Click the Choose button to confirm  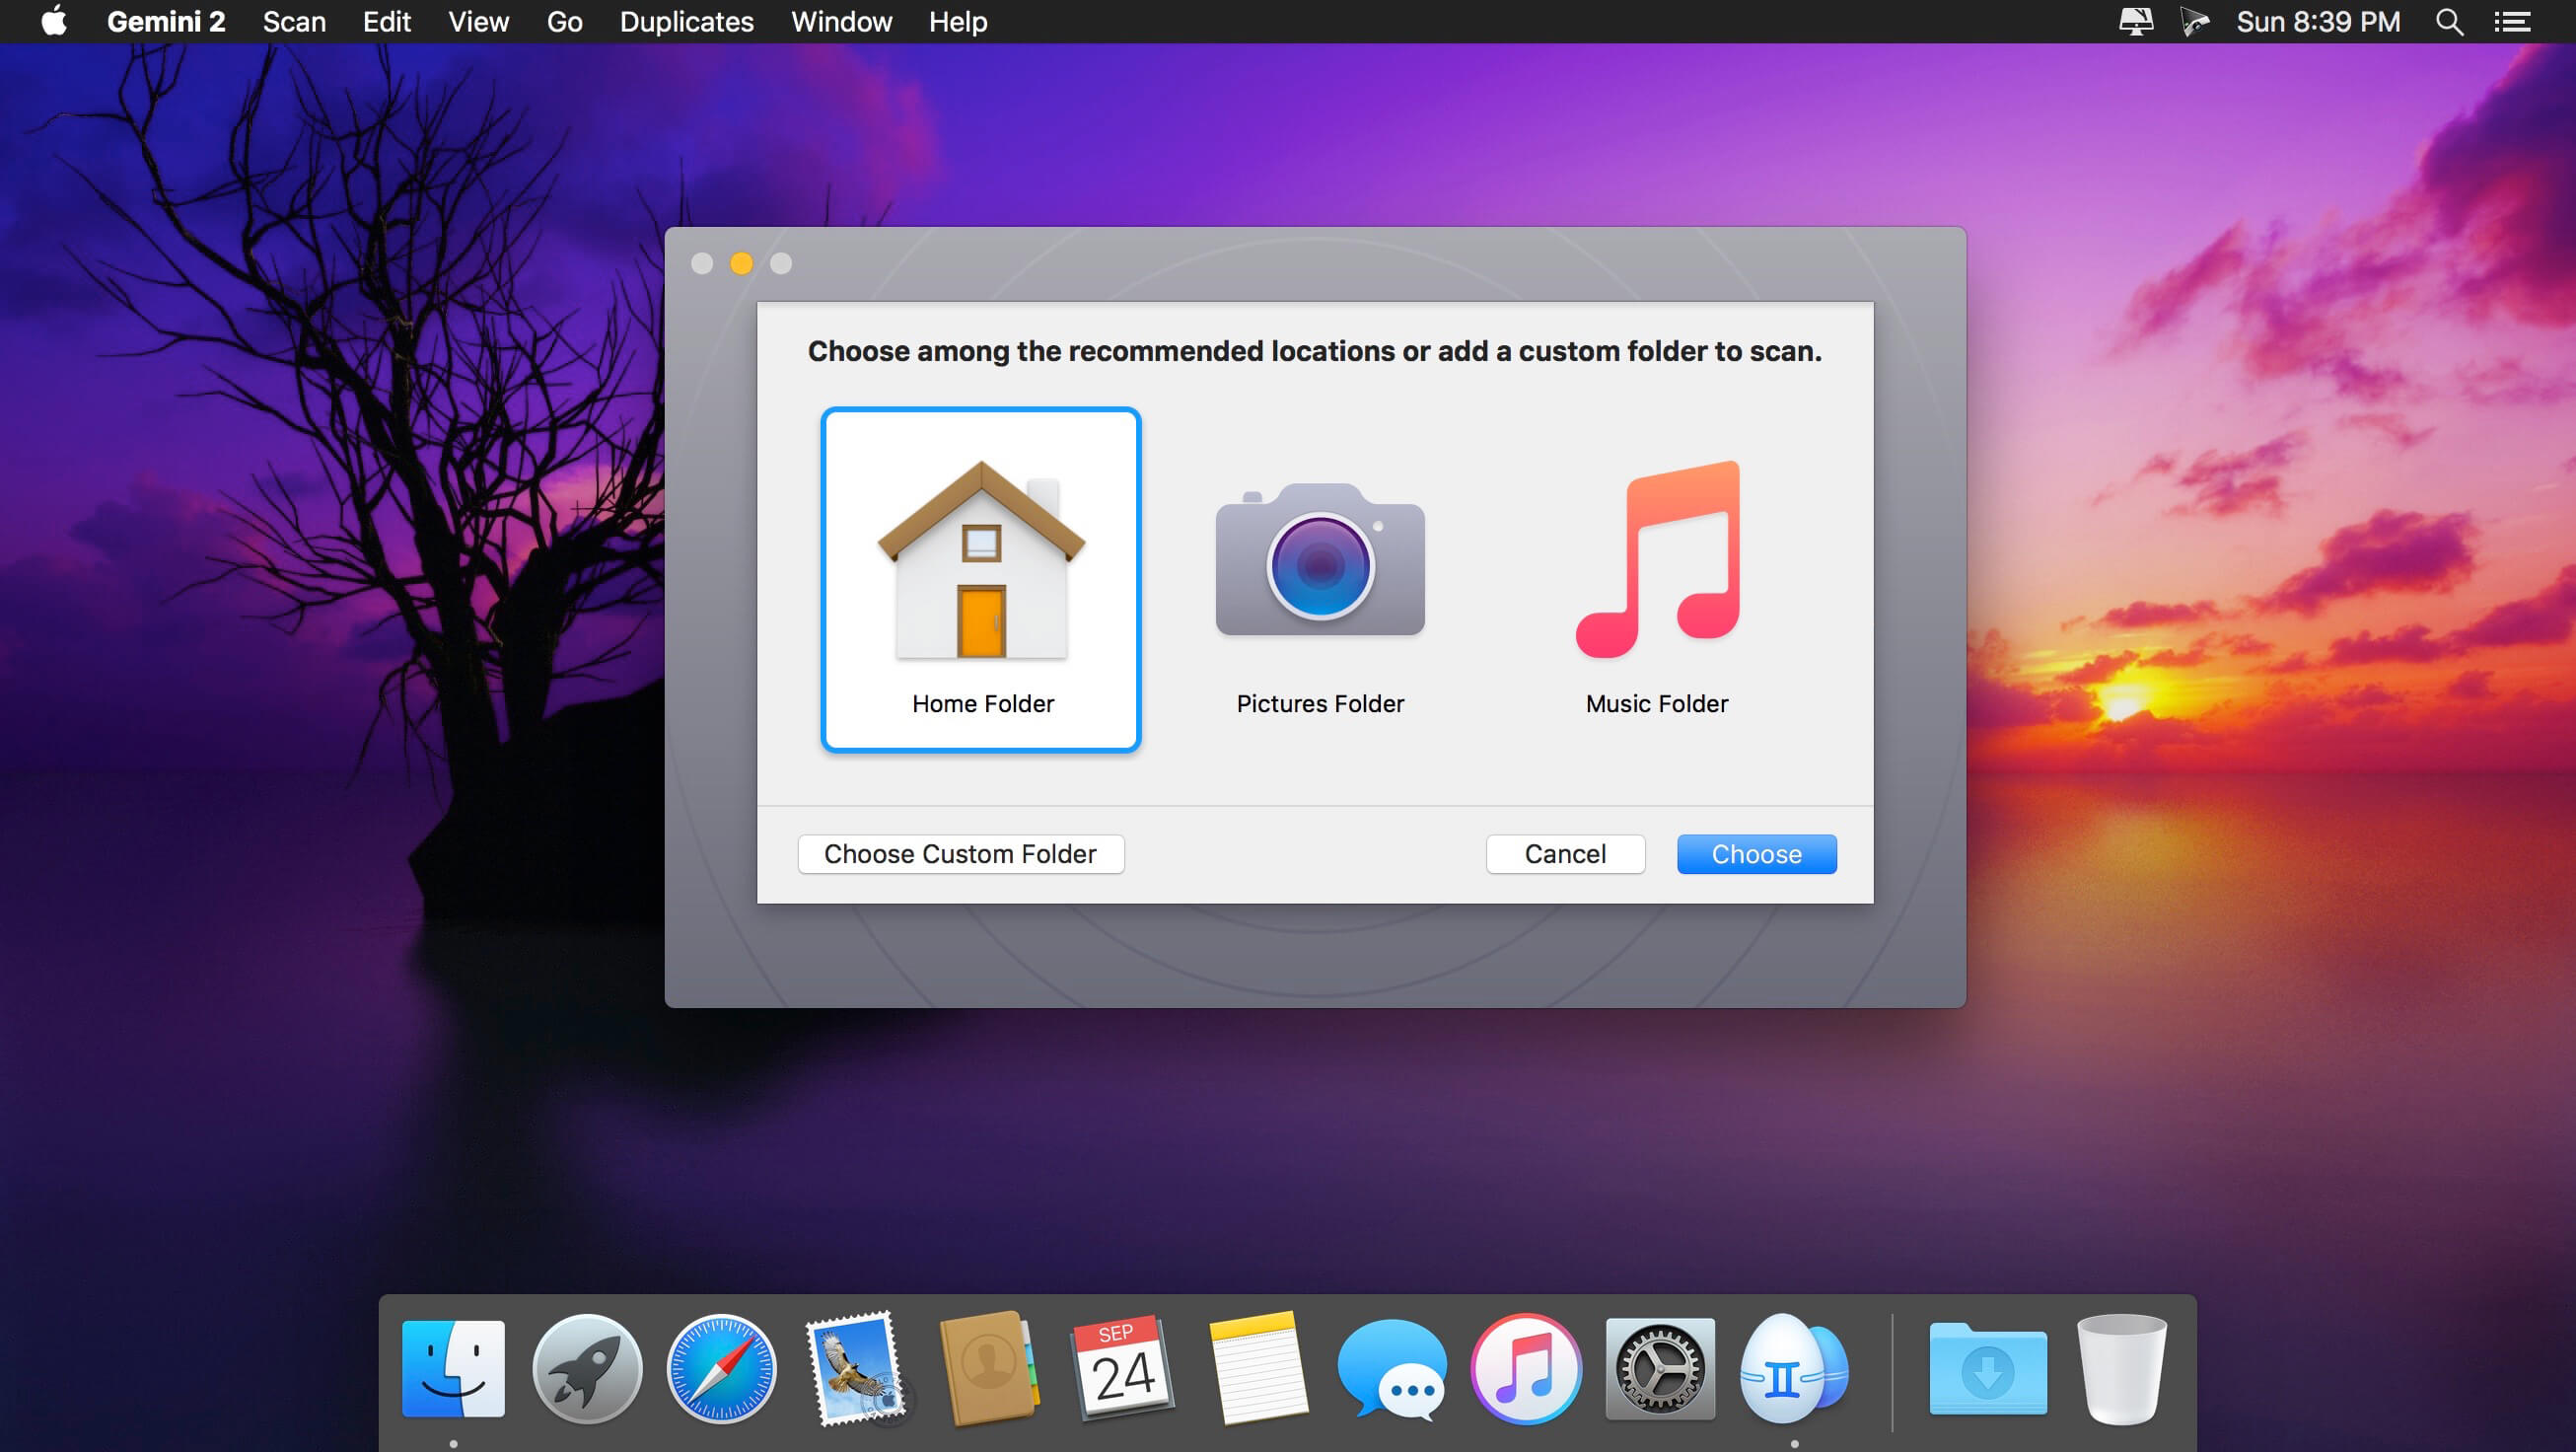[x=1756, y=852]
